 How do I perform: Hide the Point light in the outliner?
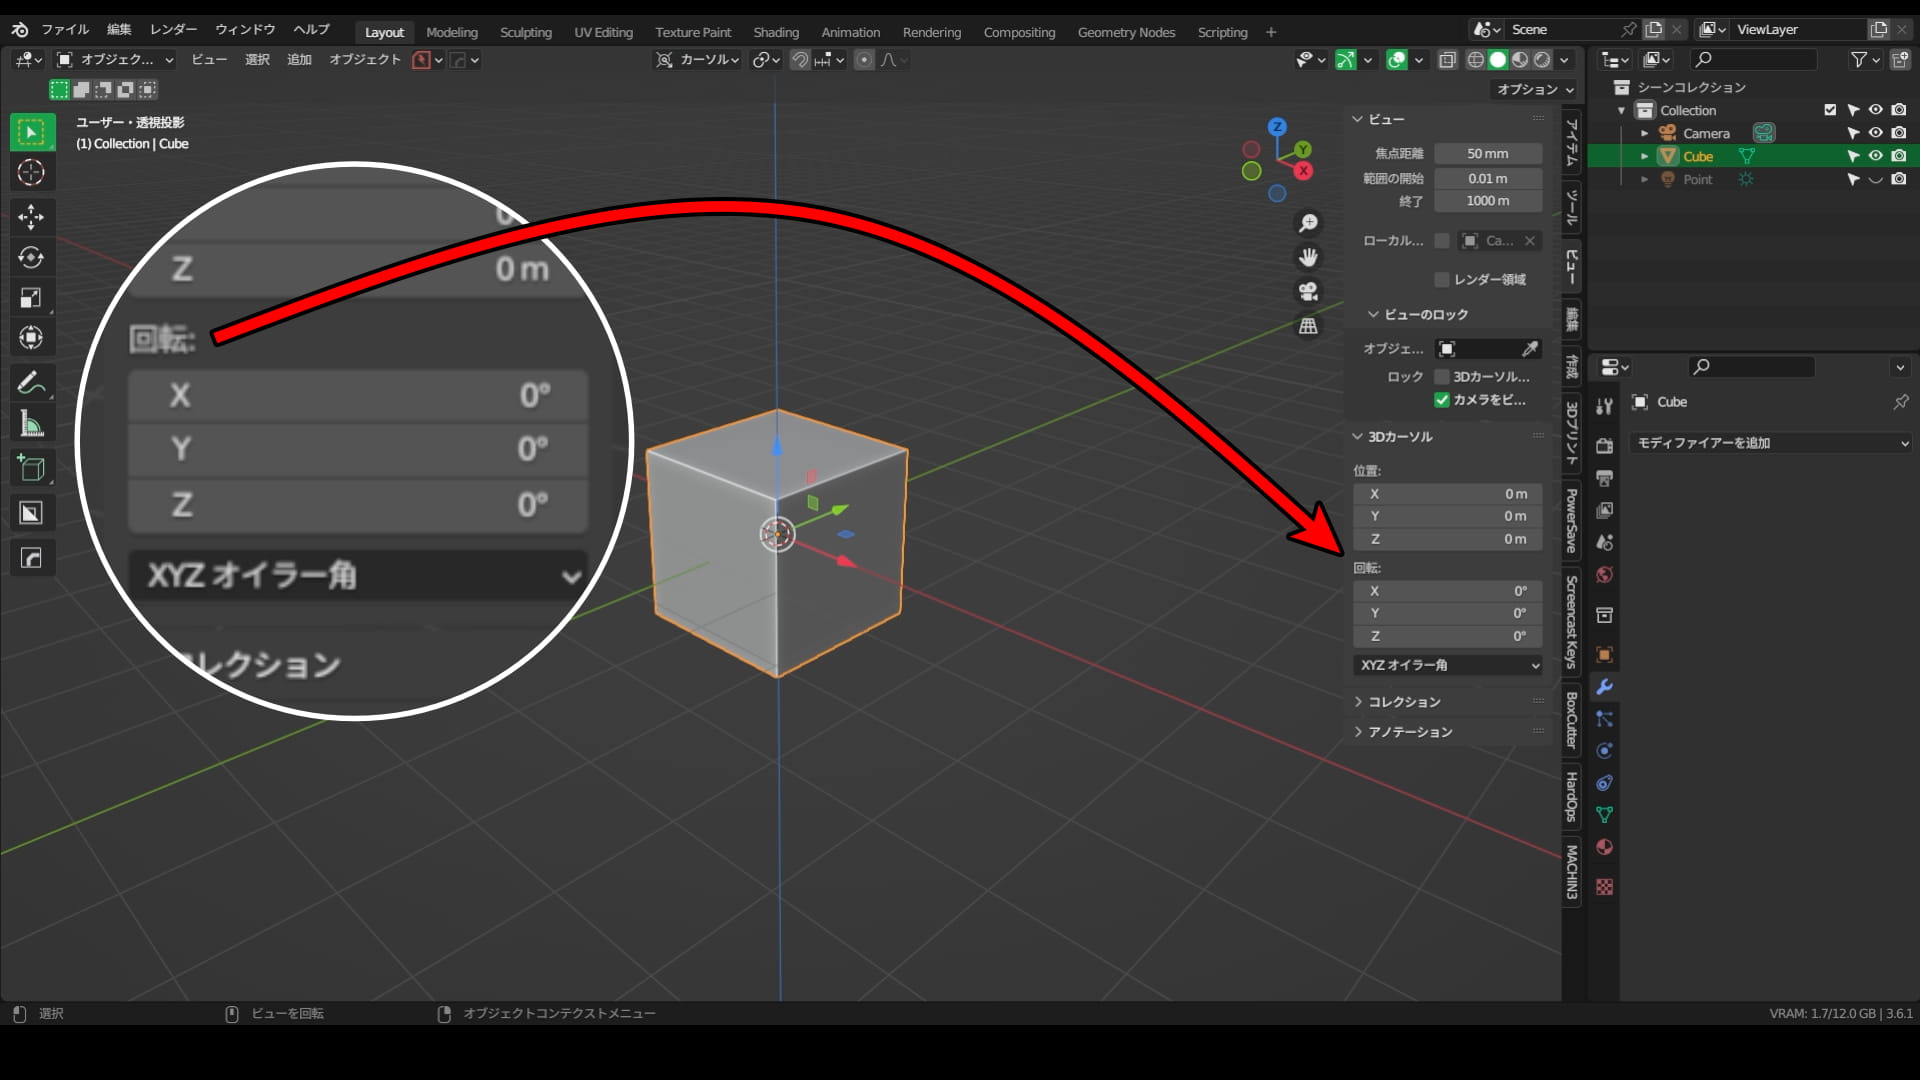(1875, 179)
